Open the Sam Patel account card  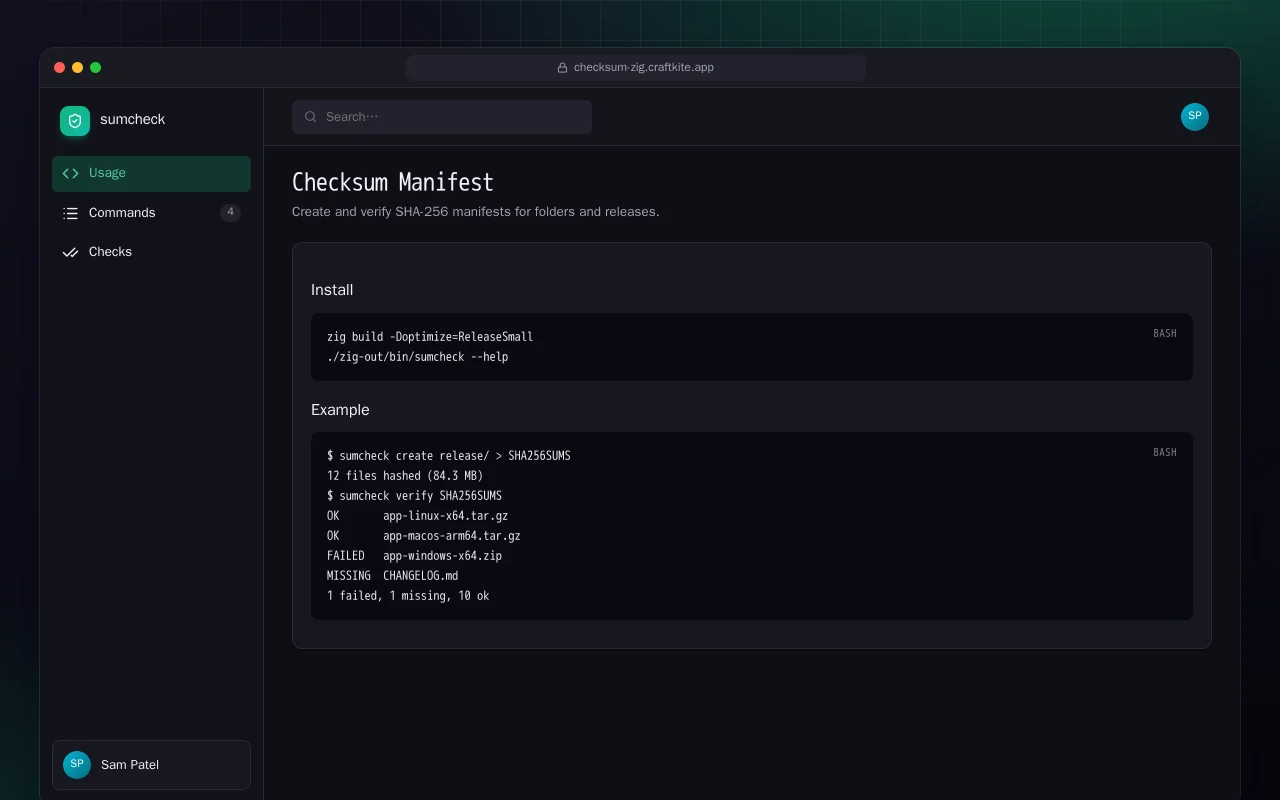151,765
